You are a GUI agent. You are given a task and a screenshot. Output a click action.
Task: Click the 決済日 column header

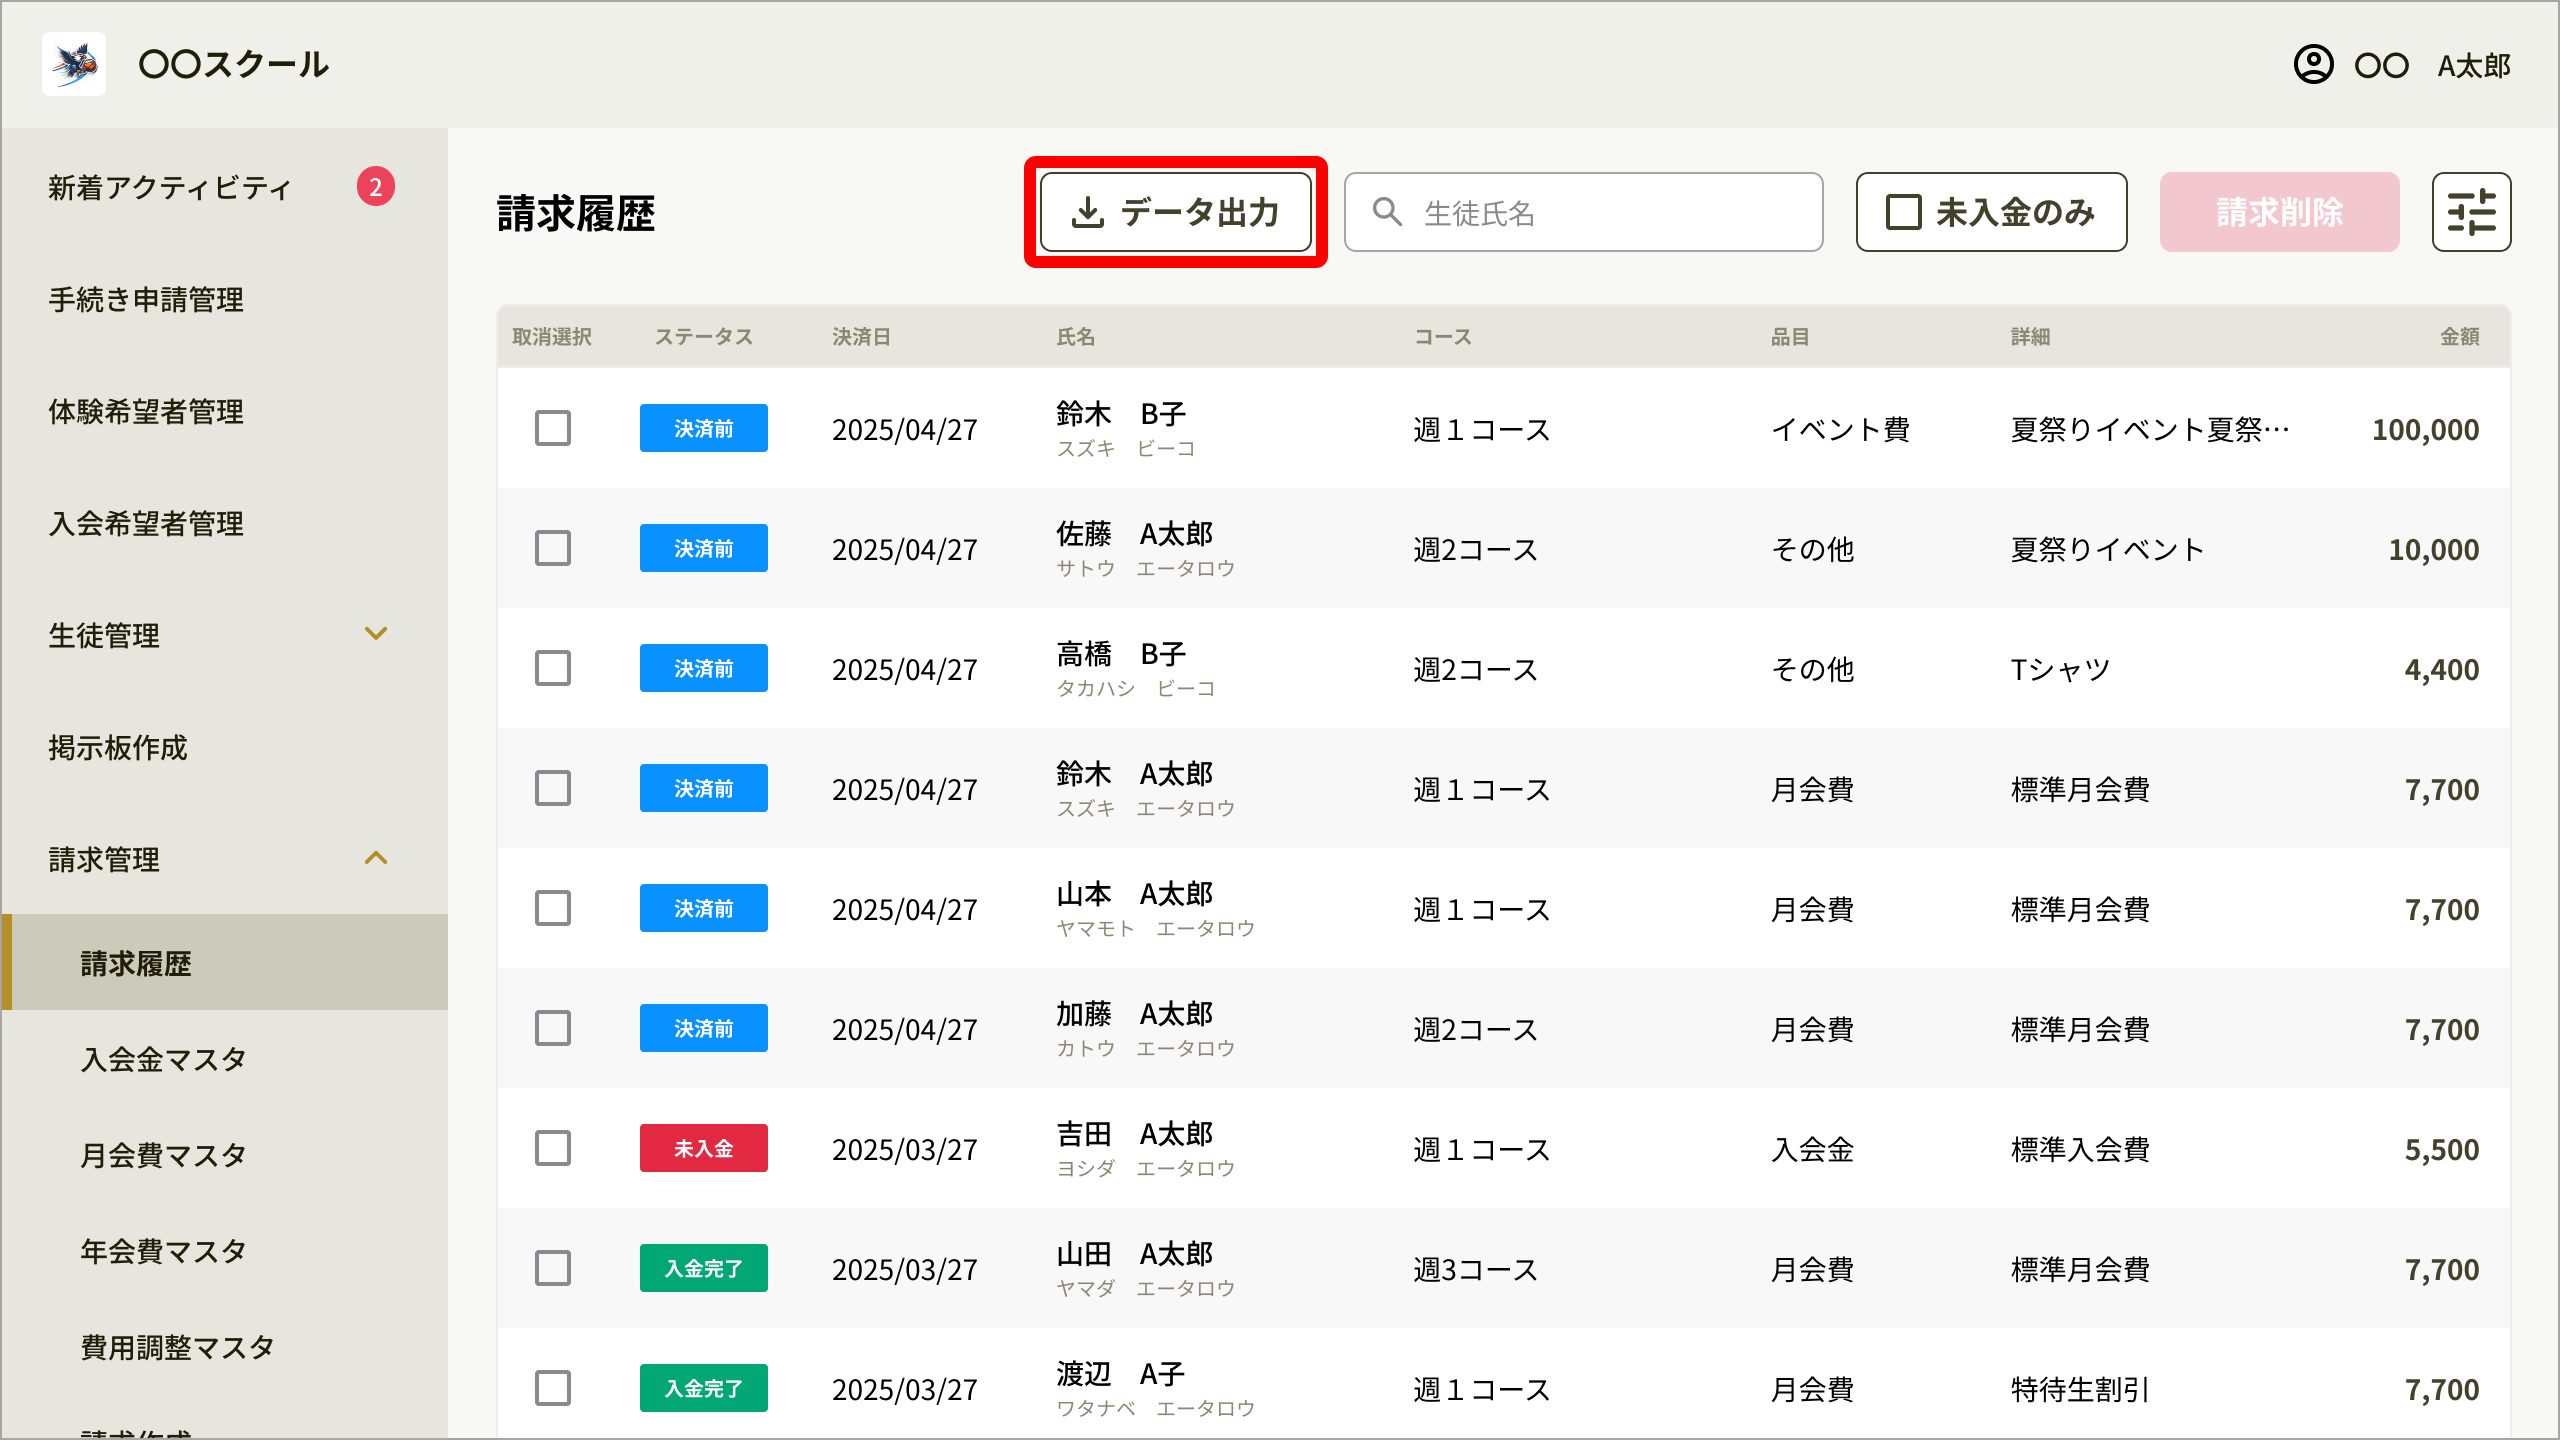click(x=861, y=337)
